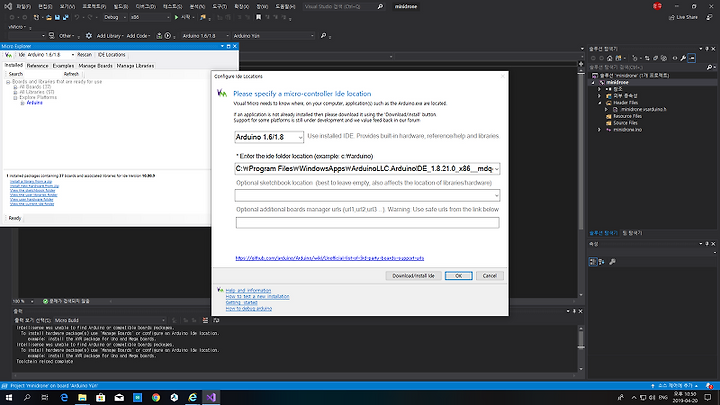The image size is (720, 405).
Task: Click the Home icon in Solution Explorer
Action: pos(610,58)
